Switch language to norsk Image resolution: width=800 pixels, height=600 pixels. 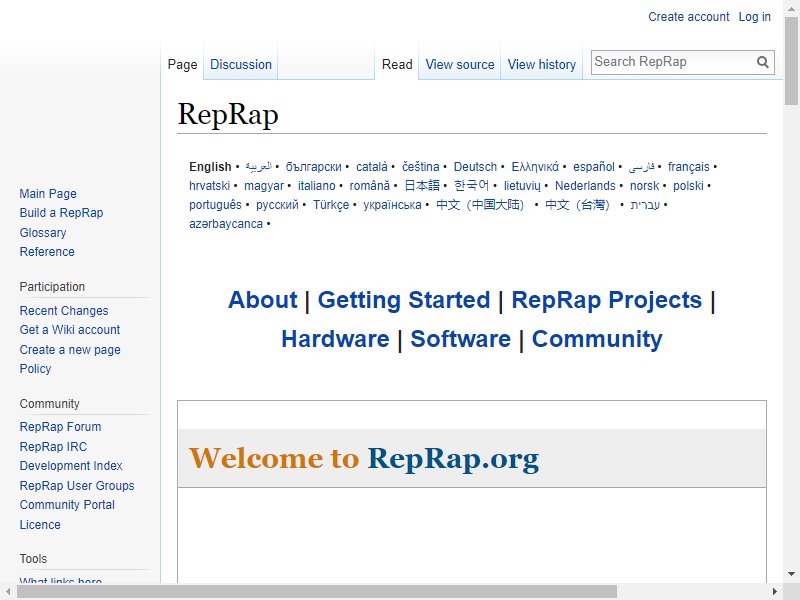(x=644, y=186)
